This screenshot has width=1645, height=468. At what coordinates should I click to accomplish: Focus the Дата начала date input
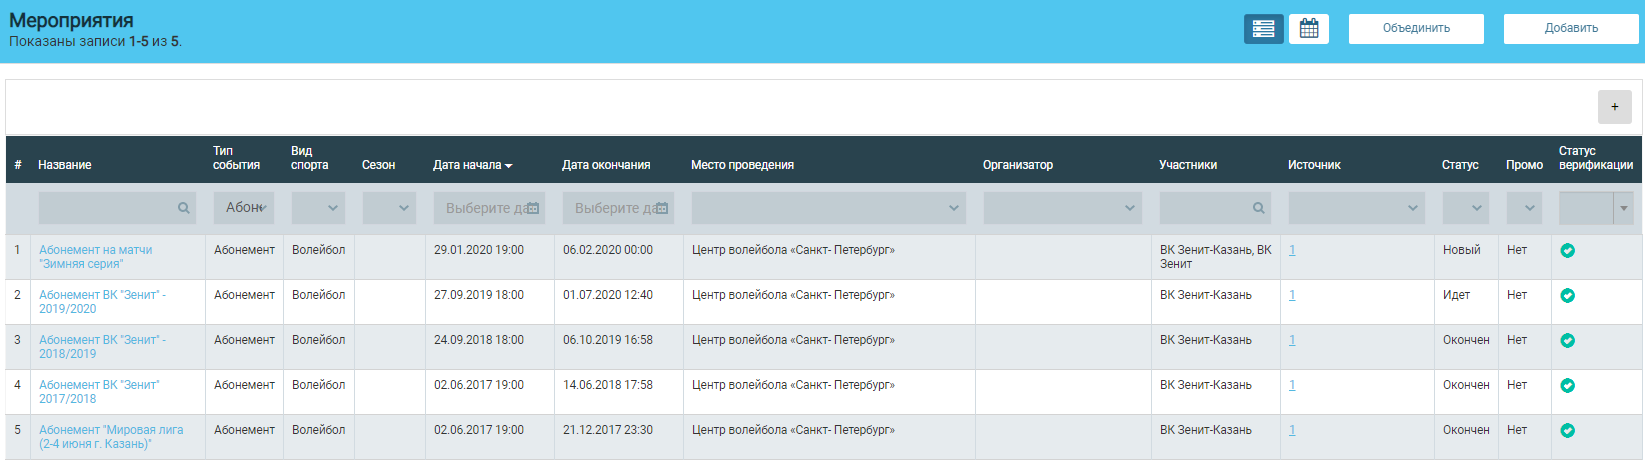(x=489, y=208)
